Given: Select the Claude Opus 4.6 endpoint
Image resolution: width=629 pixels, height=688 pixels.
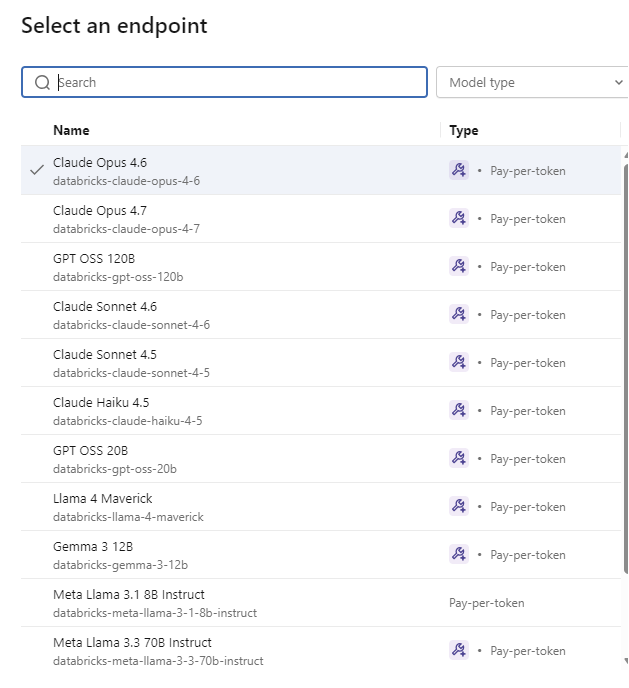Looking at the screenshot, I should point(321,170).
